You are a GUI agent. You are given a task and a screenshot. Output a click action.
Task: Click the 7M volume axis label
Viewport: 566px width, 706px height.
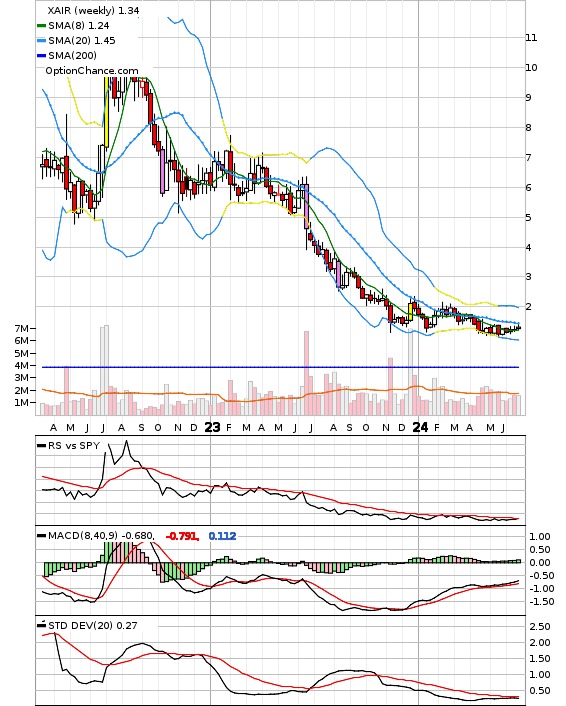coord(21,329)
